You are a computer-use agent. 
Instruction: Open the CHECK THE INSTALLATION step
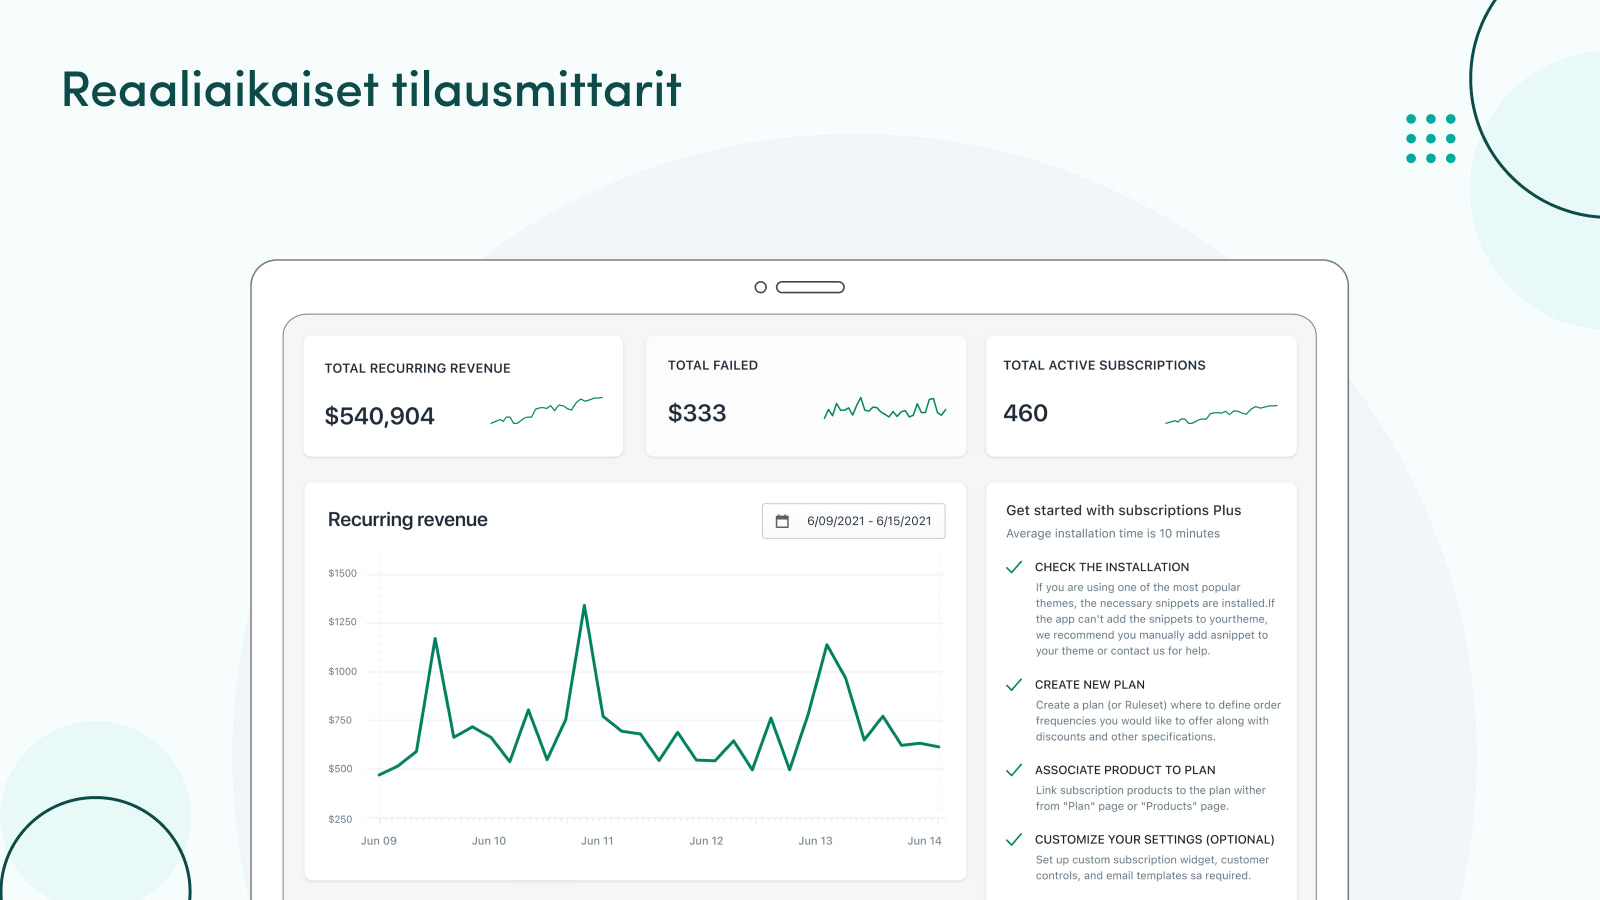tap(1112, 567)
